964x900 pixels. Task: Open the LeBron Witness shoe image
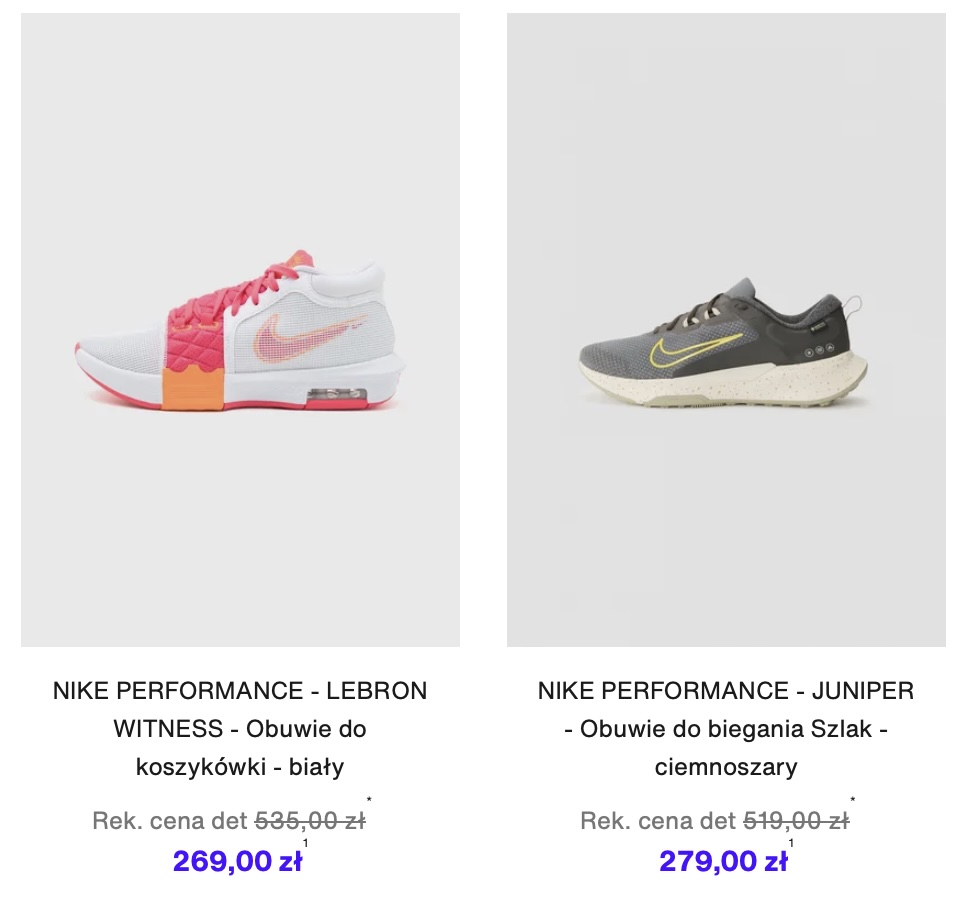tap(240, 330)
